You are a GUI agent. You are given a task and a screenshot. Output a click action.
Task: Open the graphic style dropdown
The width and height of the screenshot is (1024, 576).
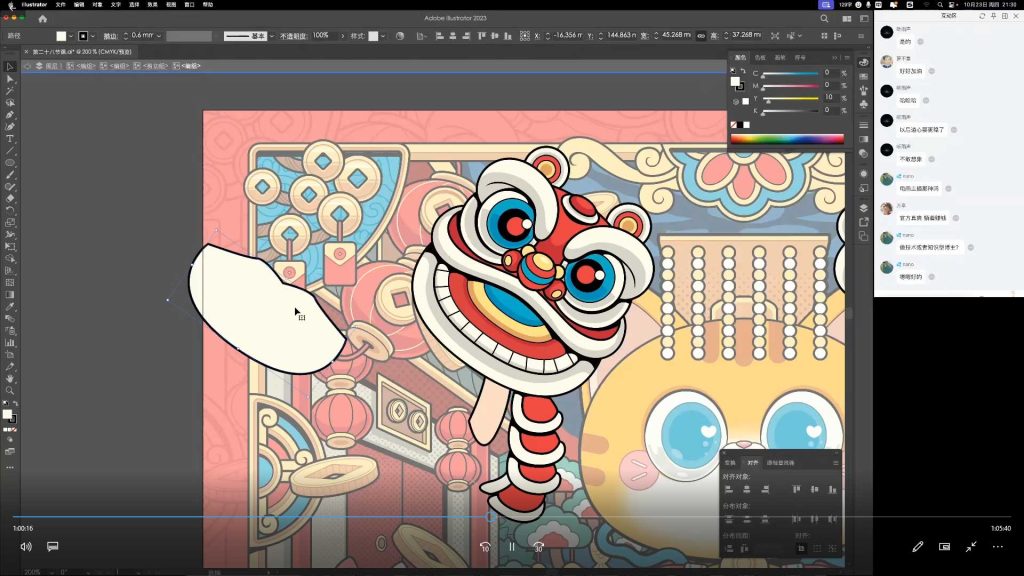[383, 37]
